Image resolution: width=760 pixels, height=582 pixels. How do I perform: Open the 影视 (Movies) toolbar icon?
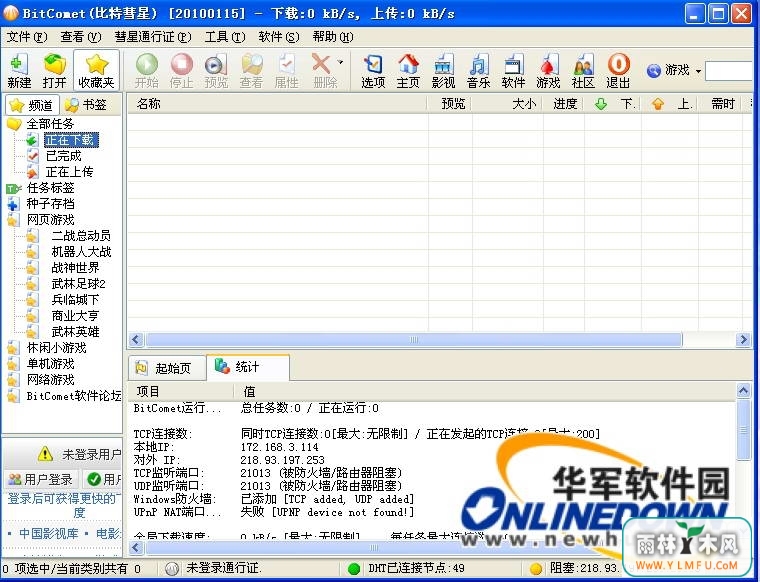point(443,71)
